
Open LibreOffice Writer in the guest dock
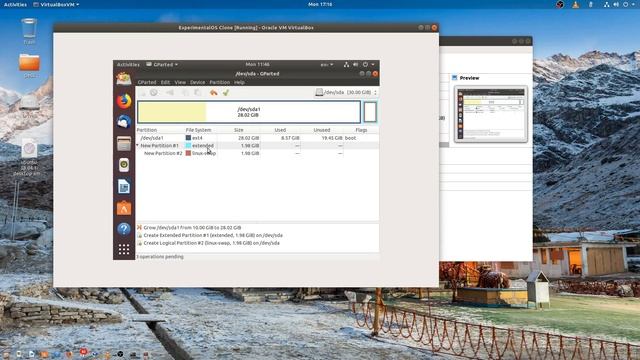(x=124, y=186)
